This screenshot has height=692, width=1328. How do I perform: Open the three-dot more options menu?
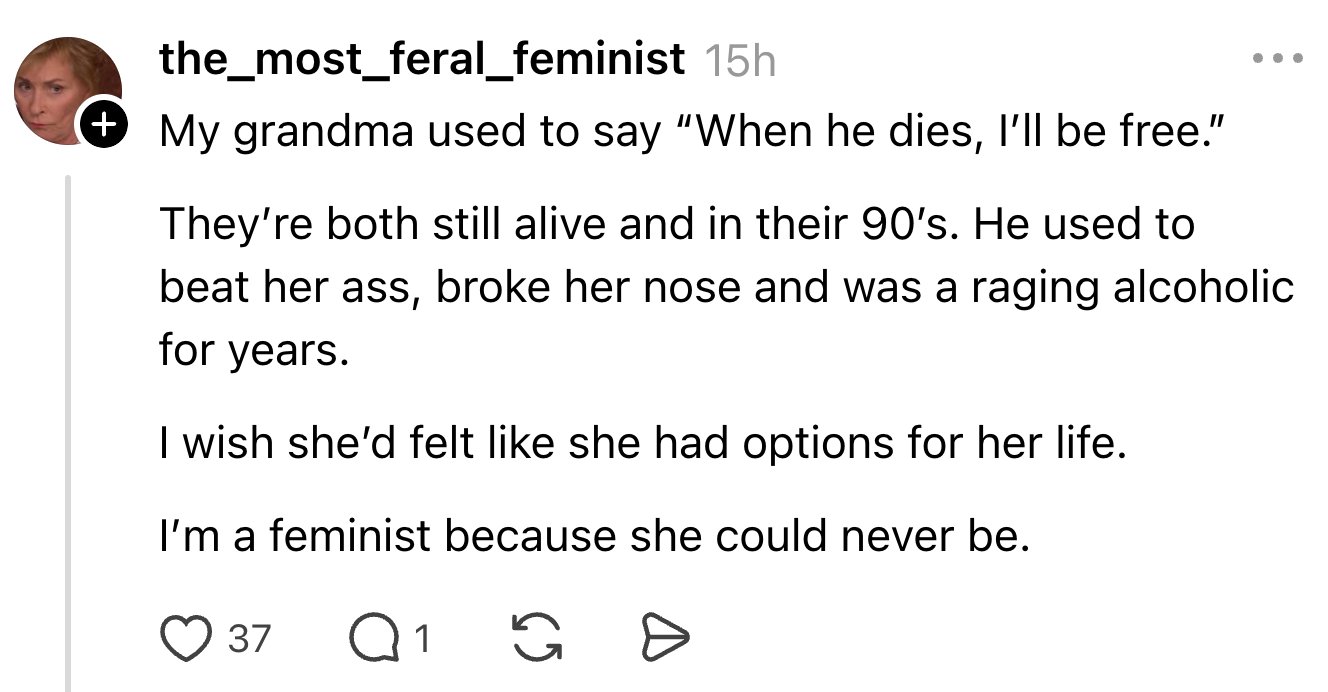coord(1277,60)
